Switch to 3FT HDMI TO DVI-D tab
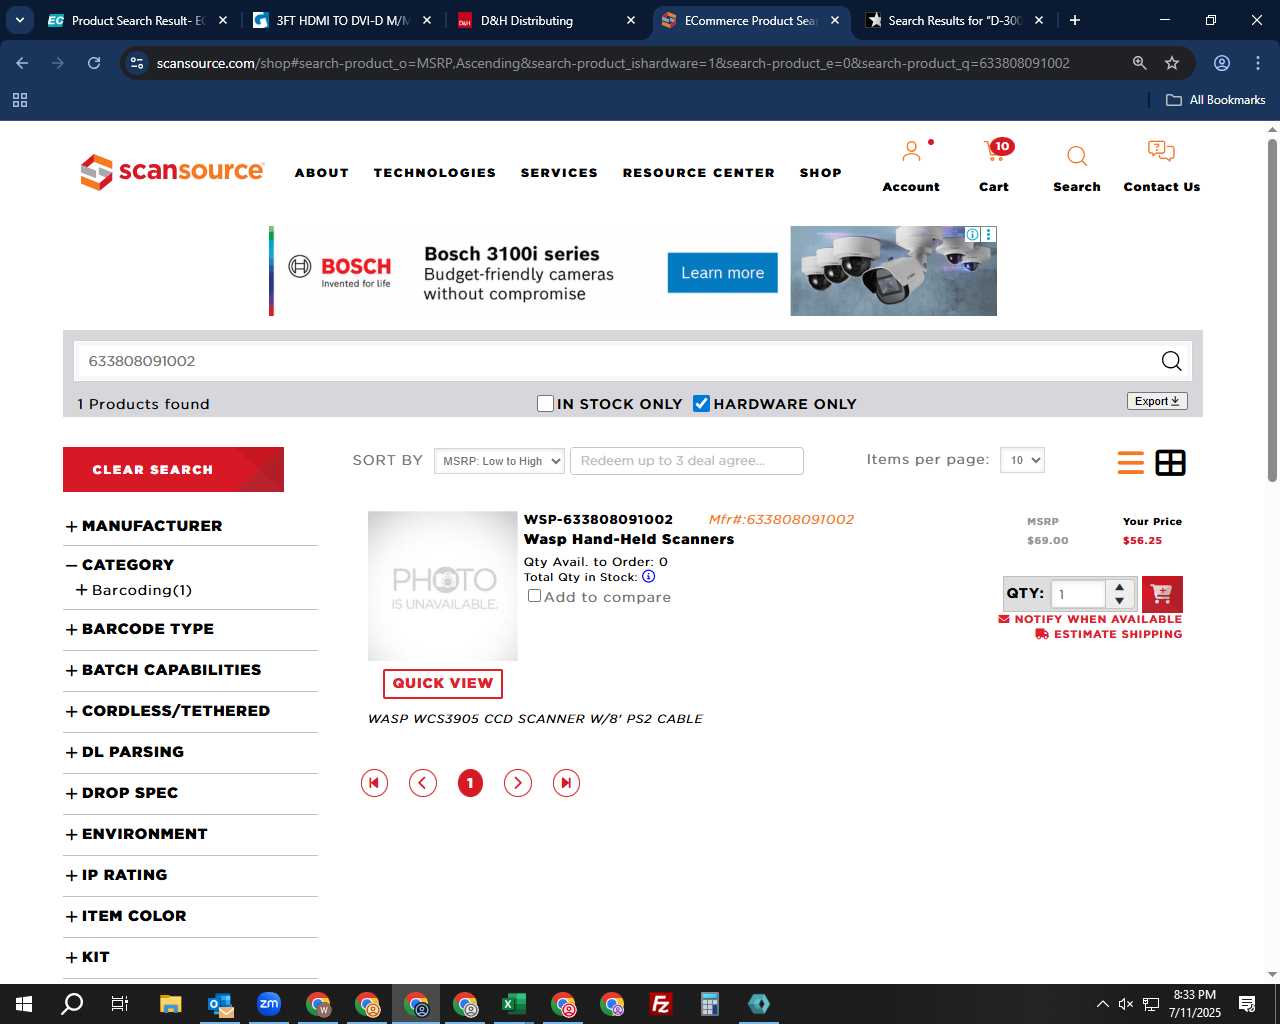Viewport: 1280px width, 1024px height. [x=342, y=20]
